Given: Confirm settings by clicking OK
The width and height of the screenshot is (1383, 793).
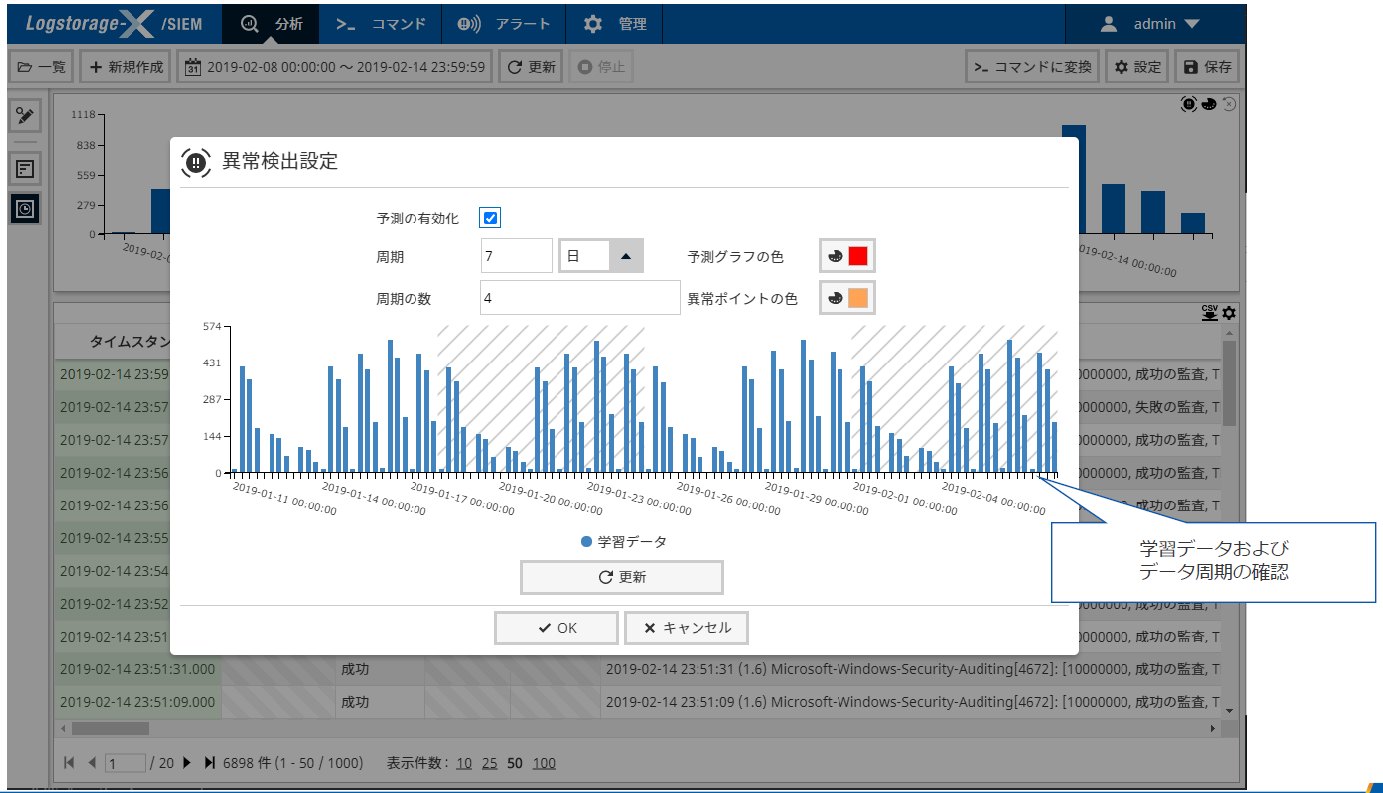Looking at the screenshot, I should pyautogui.click(x=556, y=628).
